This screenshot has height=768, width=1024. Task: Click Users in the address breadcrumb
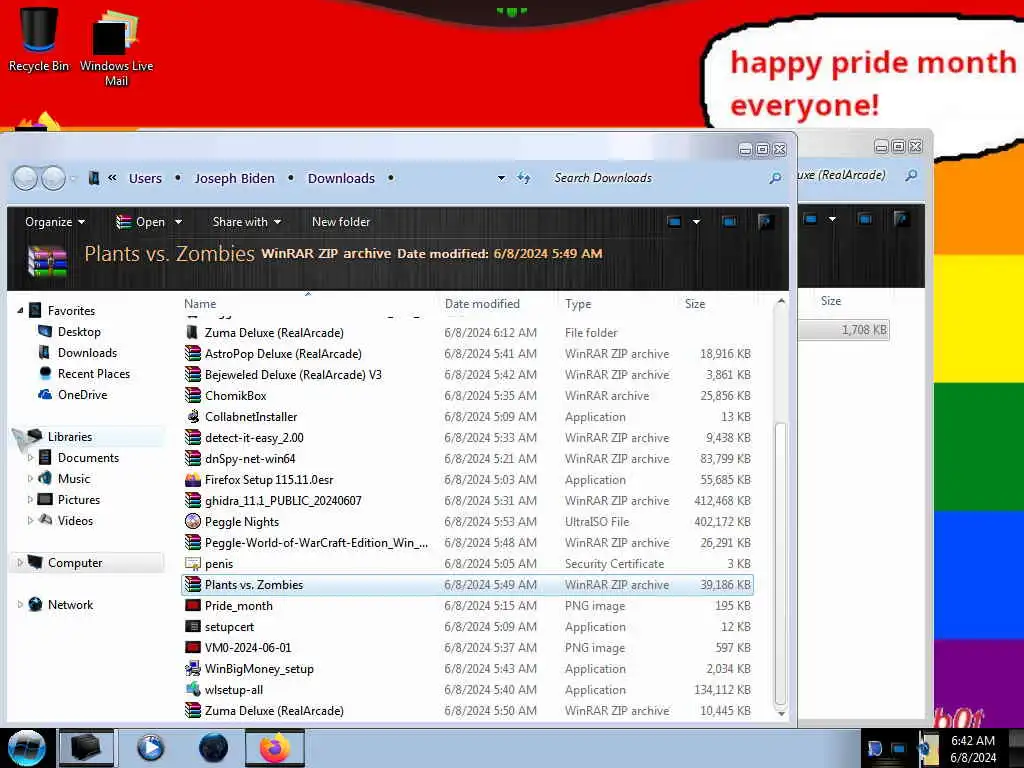coord(145,178)
